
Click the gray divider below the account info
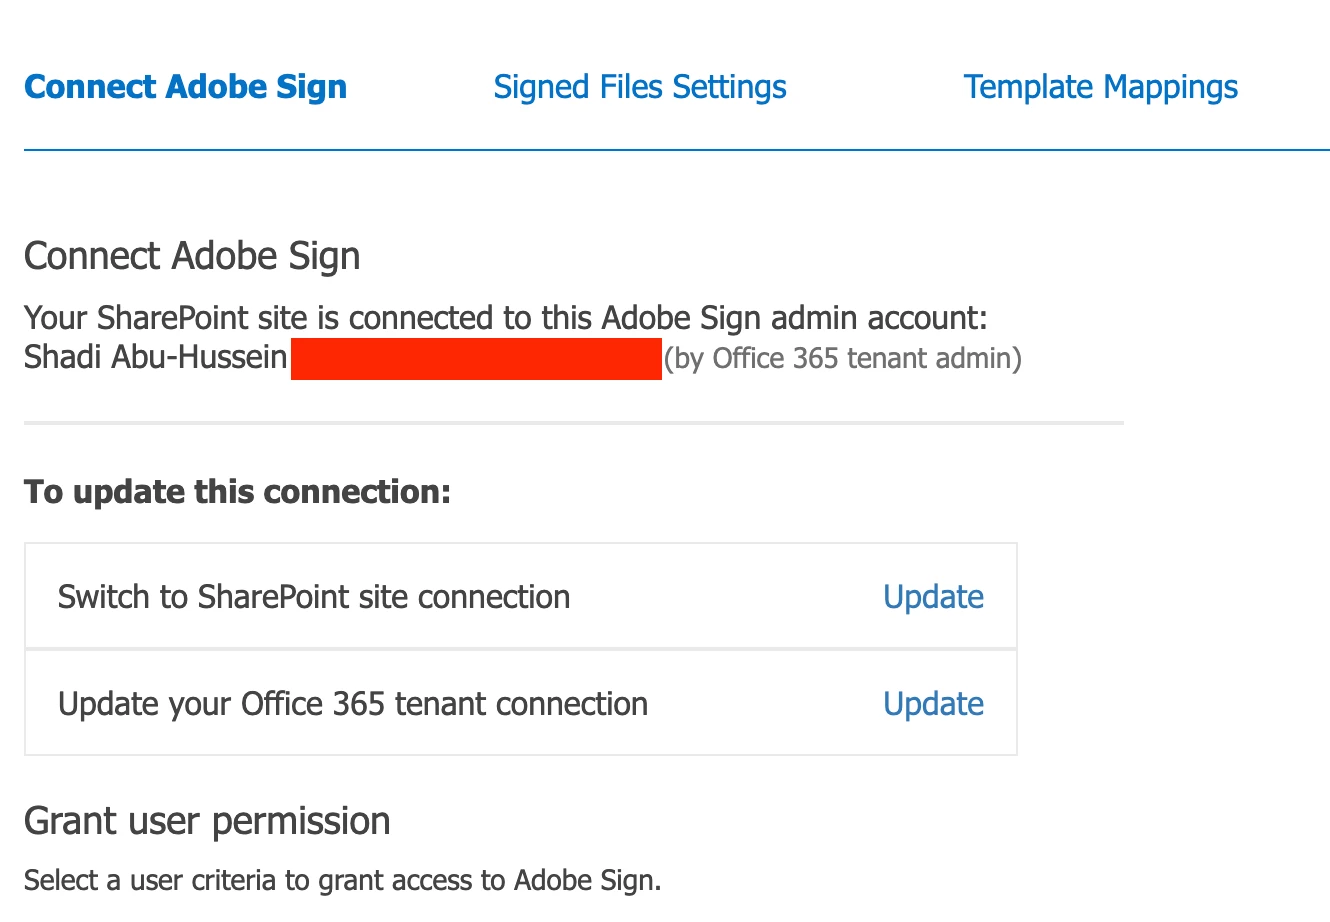(573, 423)
